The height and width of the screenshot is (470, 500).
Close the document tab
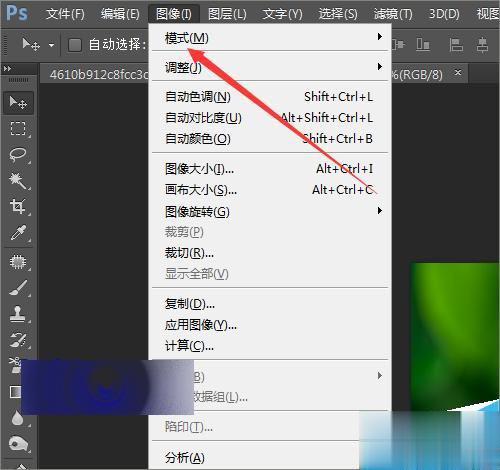[x=458, y=72]
